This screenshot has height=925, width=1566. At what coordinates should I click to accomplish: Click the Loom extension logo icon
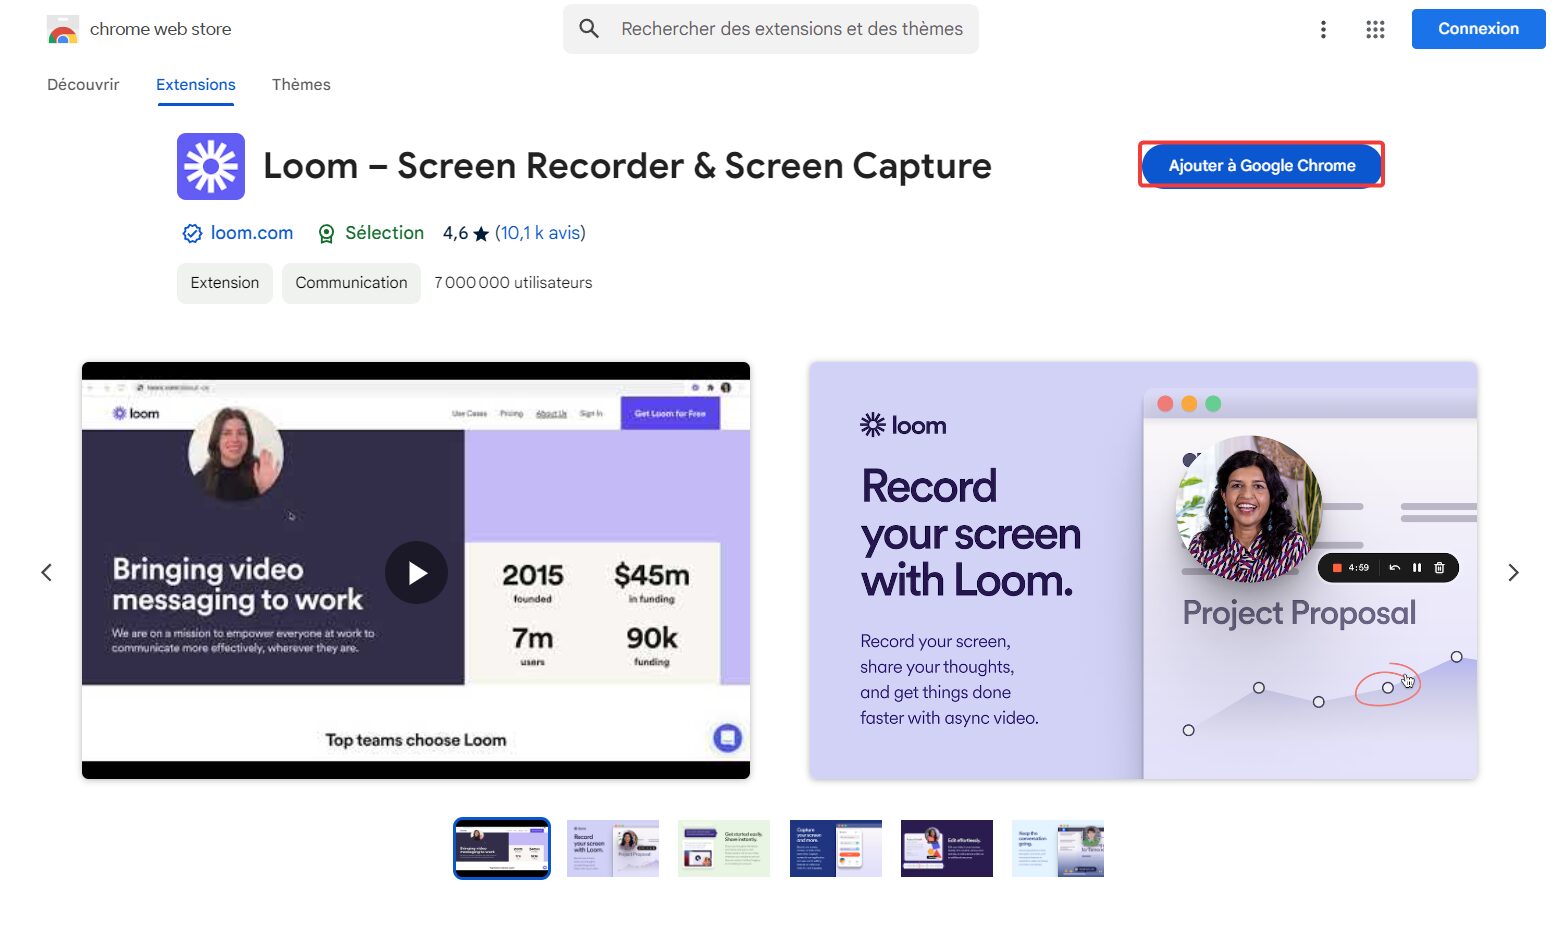[211, 166]
